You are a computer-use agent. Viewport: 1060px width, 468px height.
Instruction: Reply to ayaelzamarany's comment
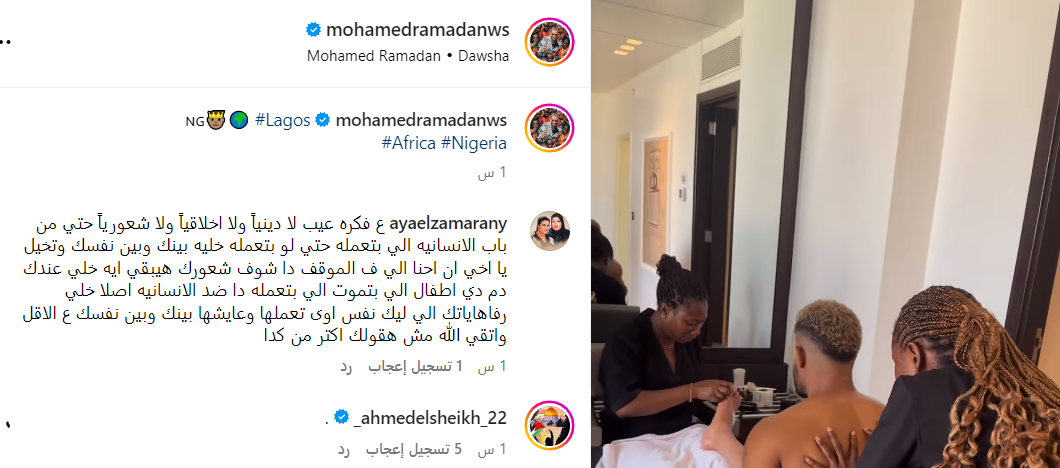(x=345, y=367)
